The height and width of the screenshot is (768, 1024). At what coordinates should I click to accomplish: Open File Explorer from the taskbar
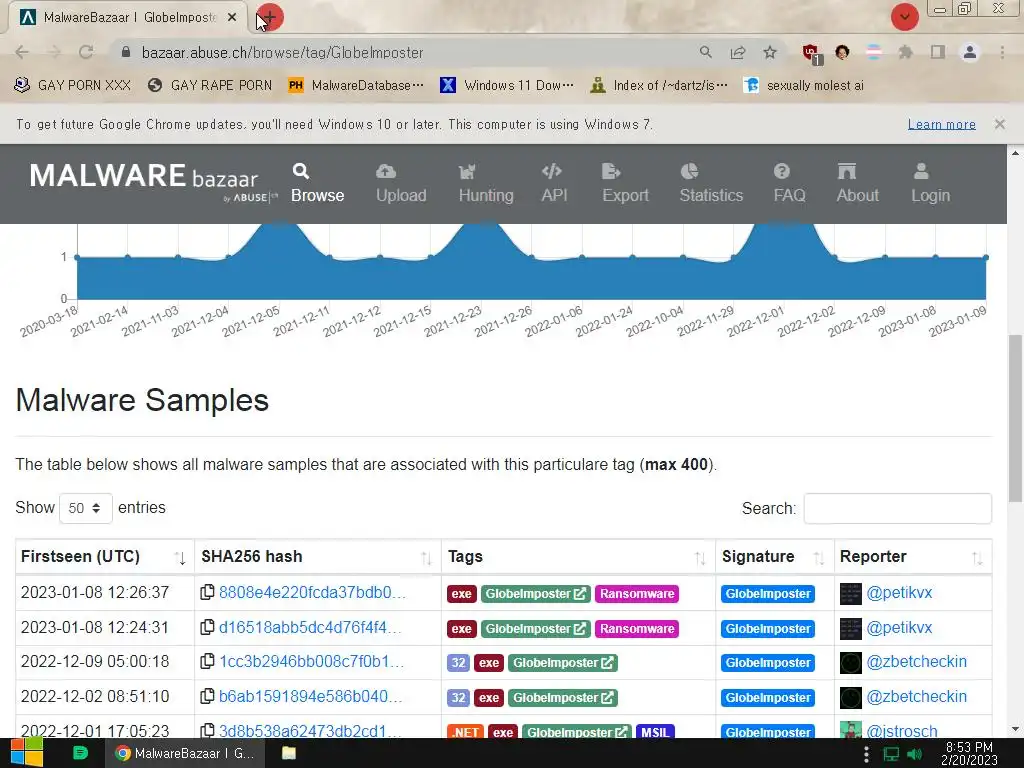point(289,753)
